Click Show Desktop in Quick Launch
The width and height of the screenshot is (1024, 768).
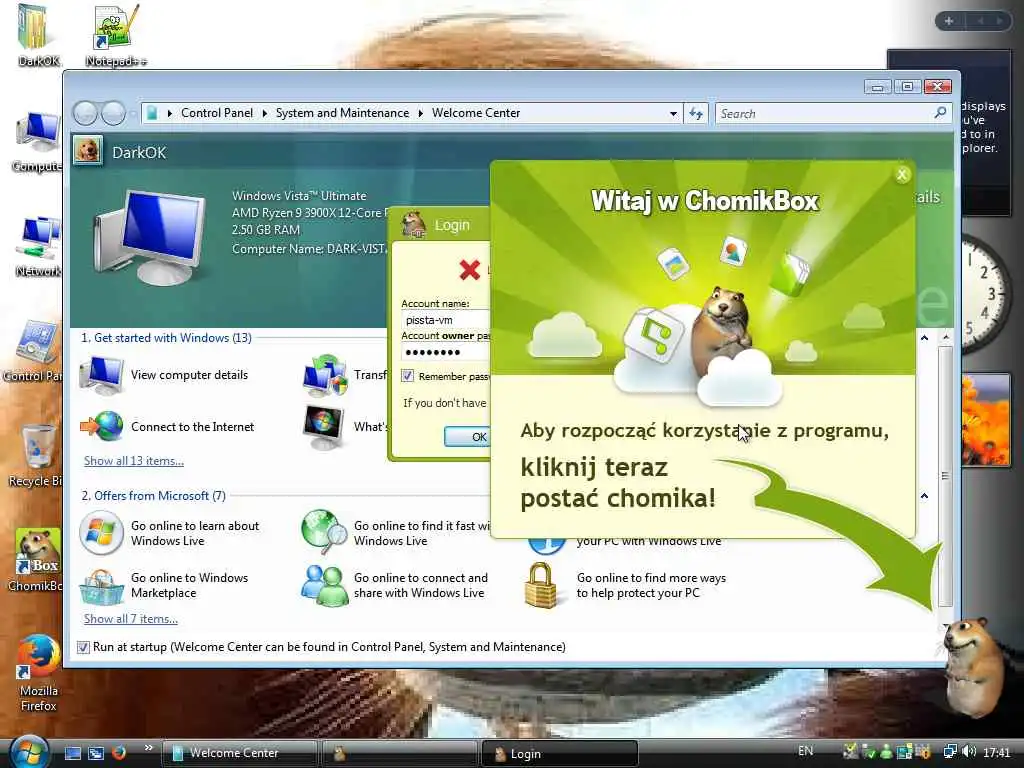pos(73,753)
